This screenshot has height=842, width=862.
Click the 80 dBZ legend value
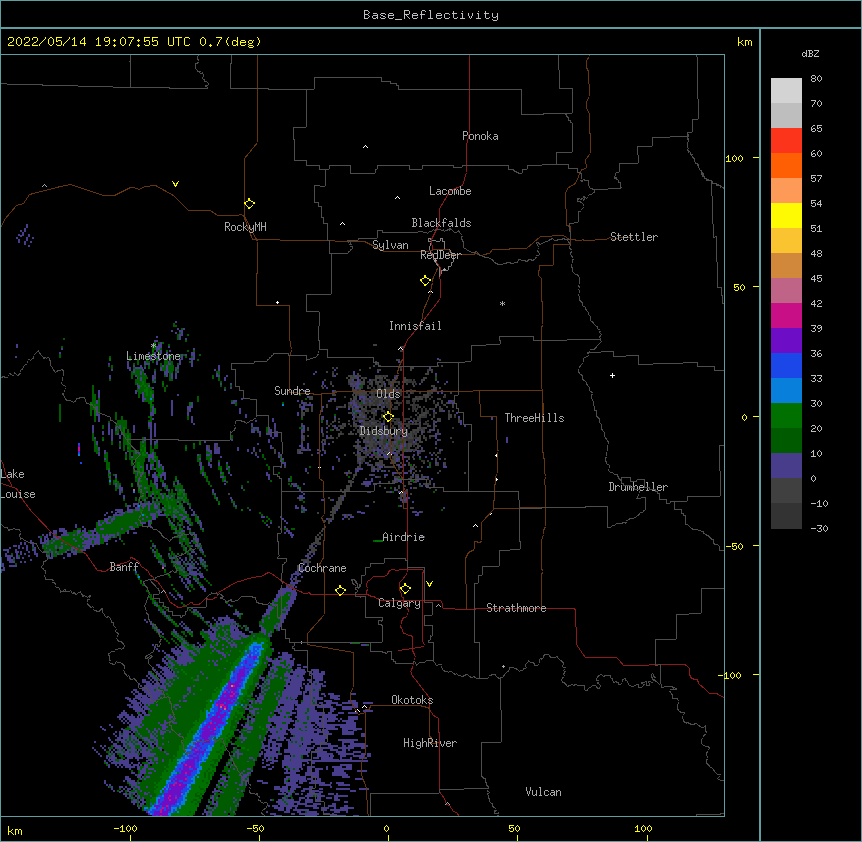816,79
